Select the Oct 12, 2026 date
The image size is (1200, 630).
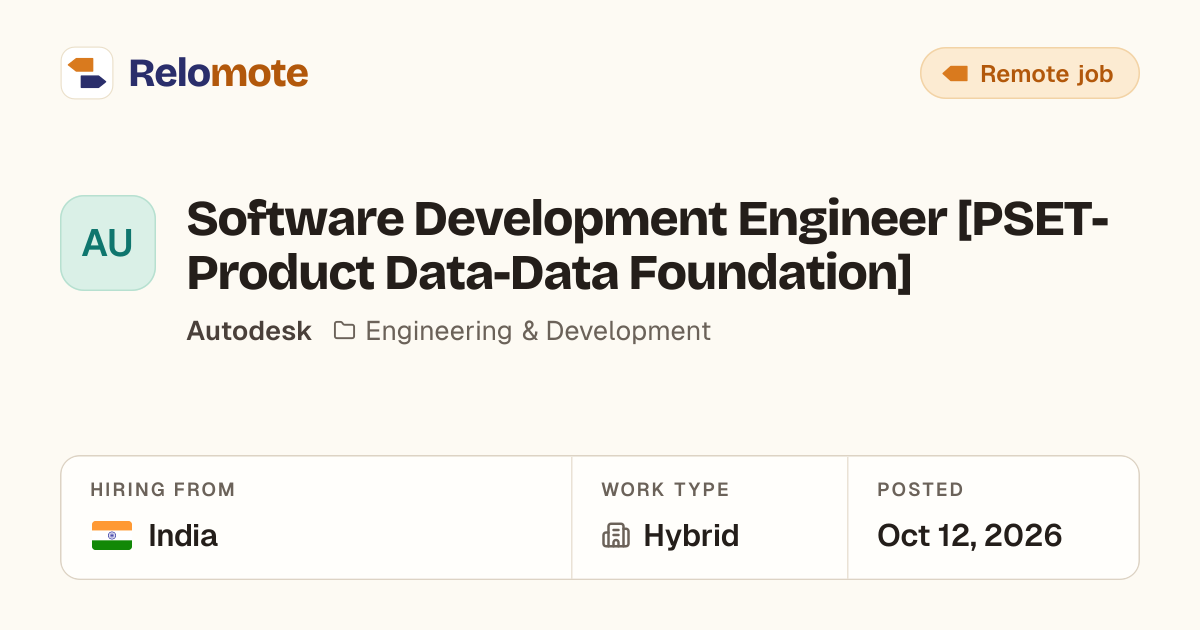pyautogui.click(x=969, y=536)
